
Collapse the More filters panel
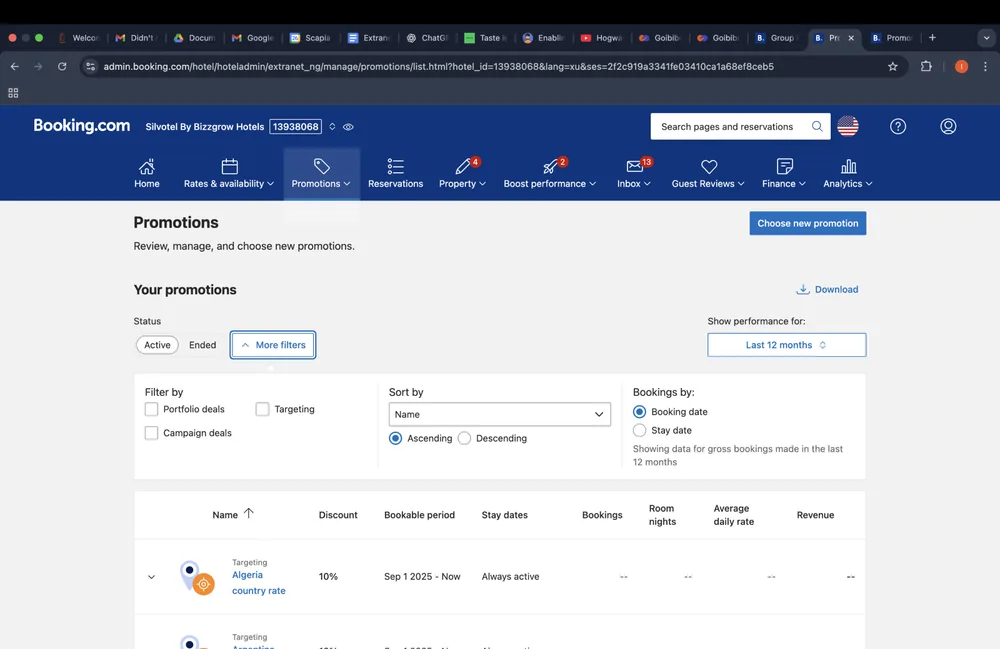273,345
